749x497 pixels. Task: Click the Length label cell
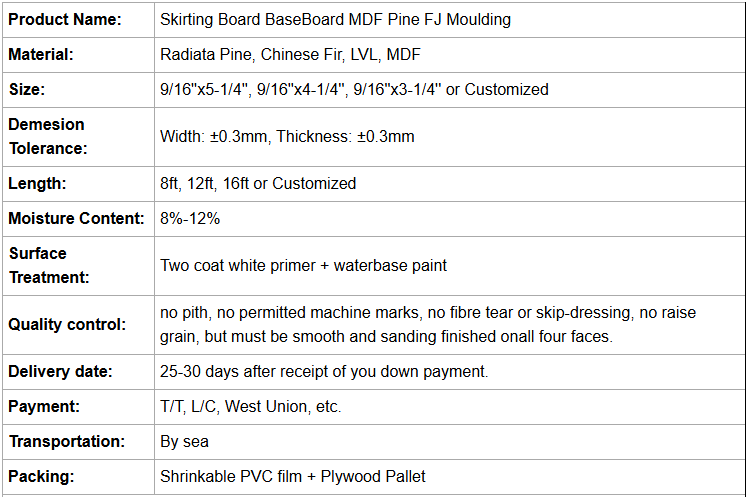point(78,184)
